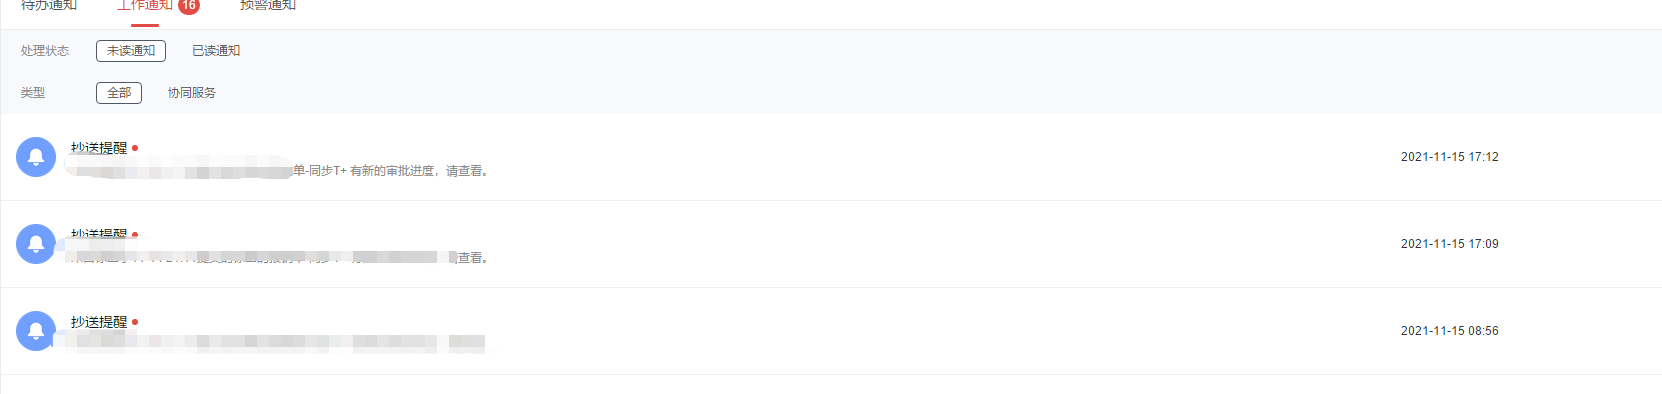
Task: Click the red 16 badge on 工作通知
Action: click(x=189, y=6)
